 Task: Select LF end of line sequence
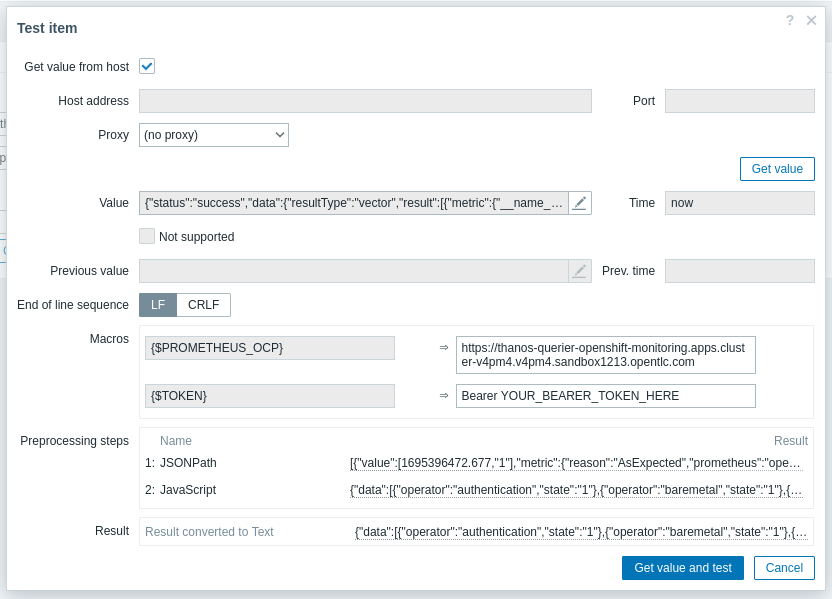tap(158, 305)
